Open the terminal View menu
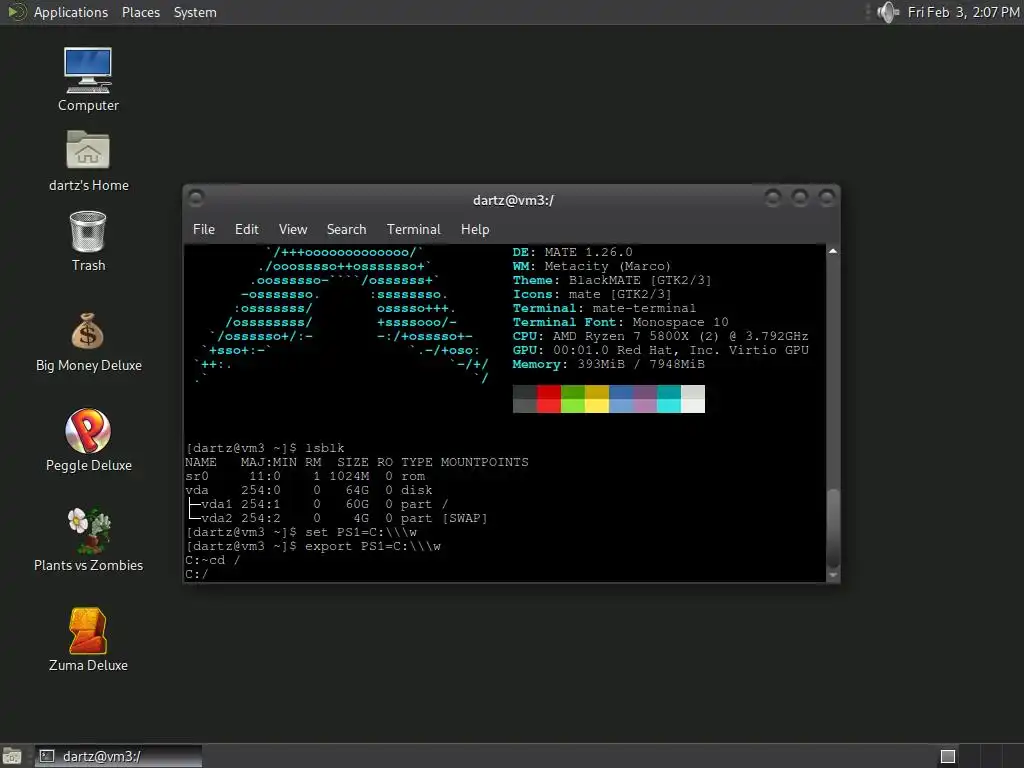Image resolution: width=1024 pixels, height=768 pixels. [293, 229]
